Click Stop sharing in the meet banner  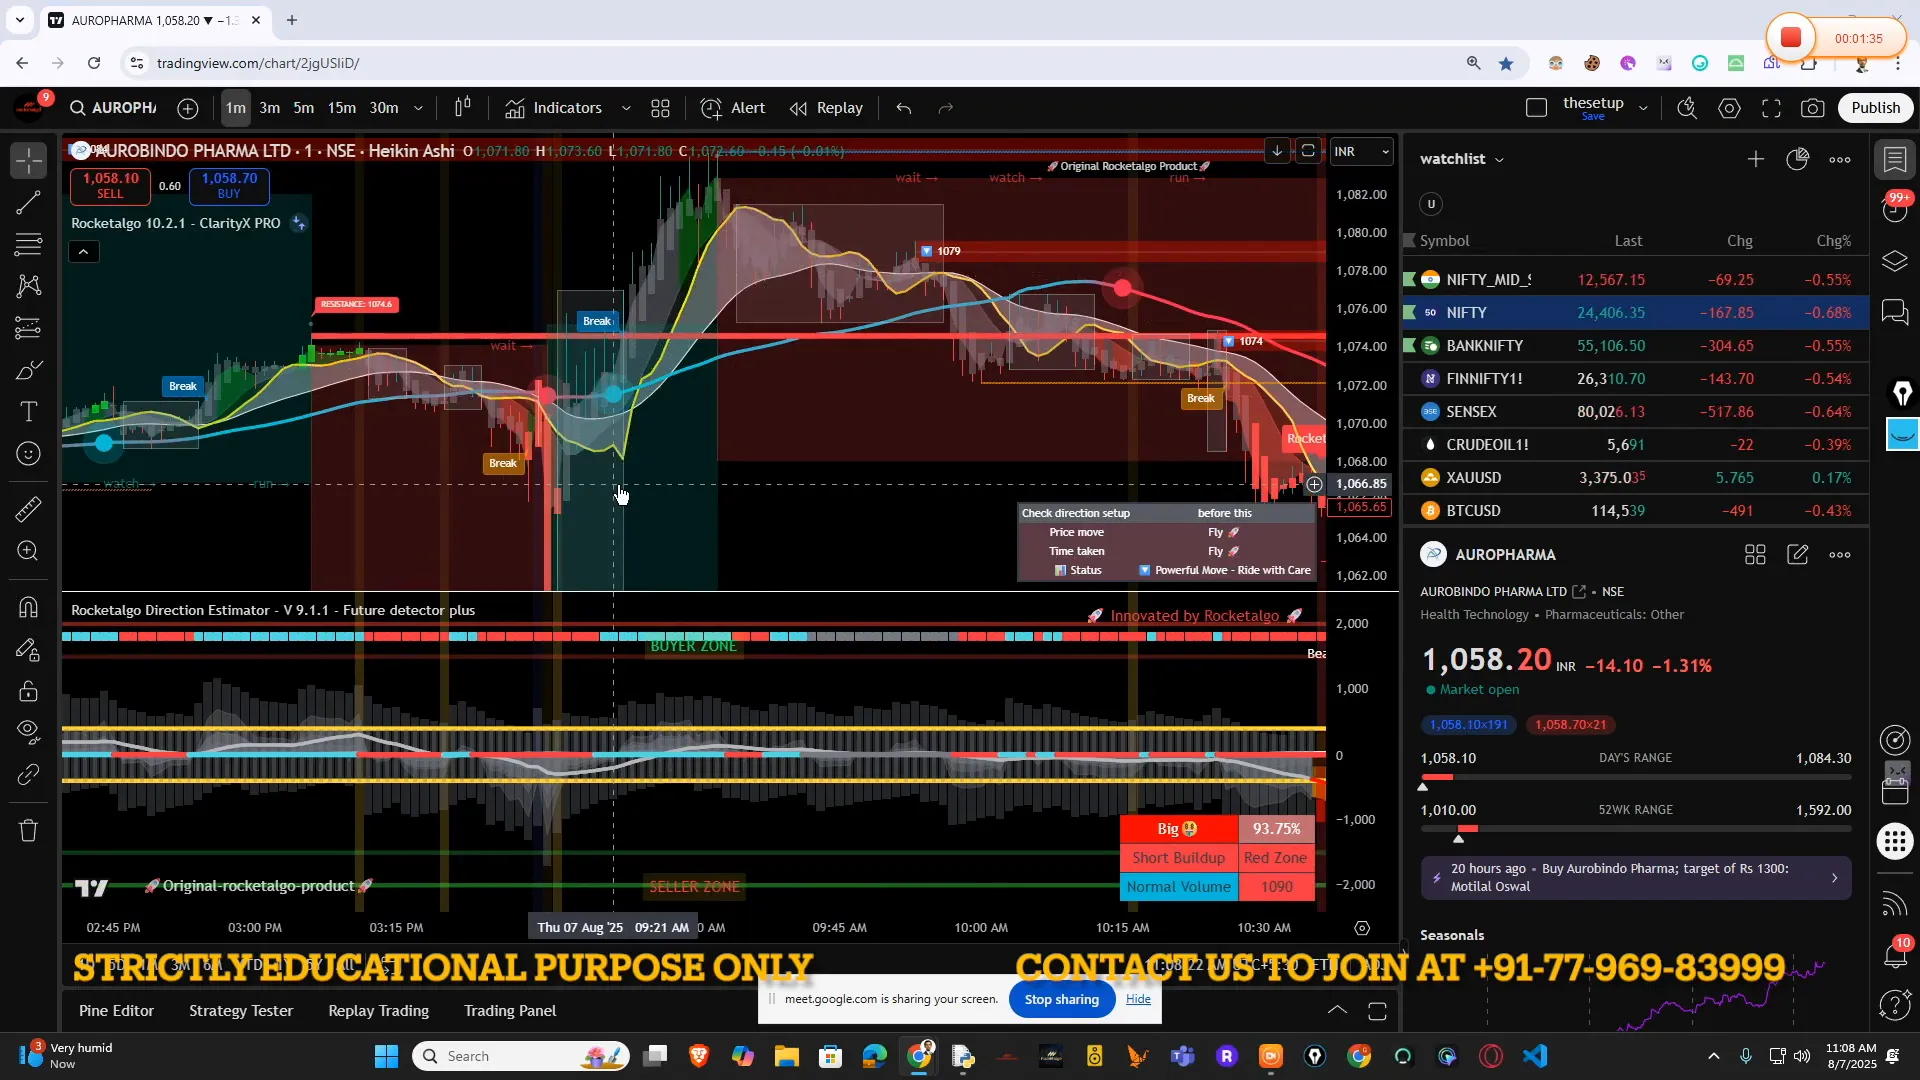(x=1062, y=999)
